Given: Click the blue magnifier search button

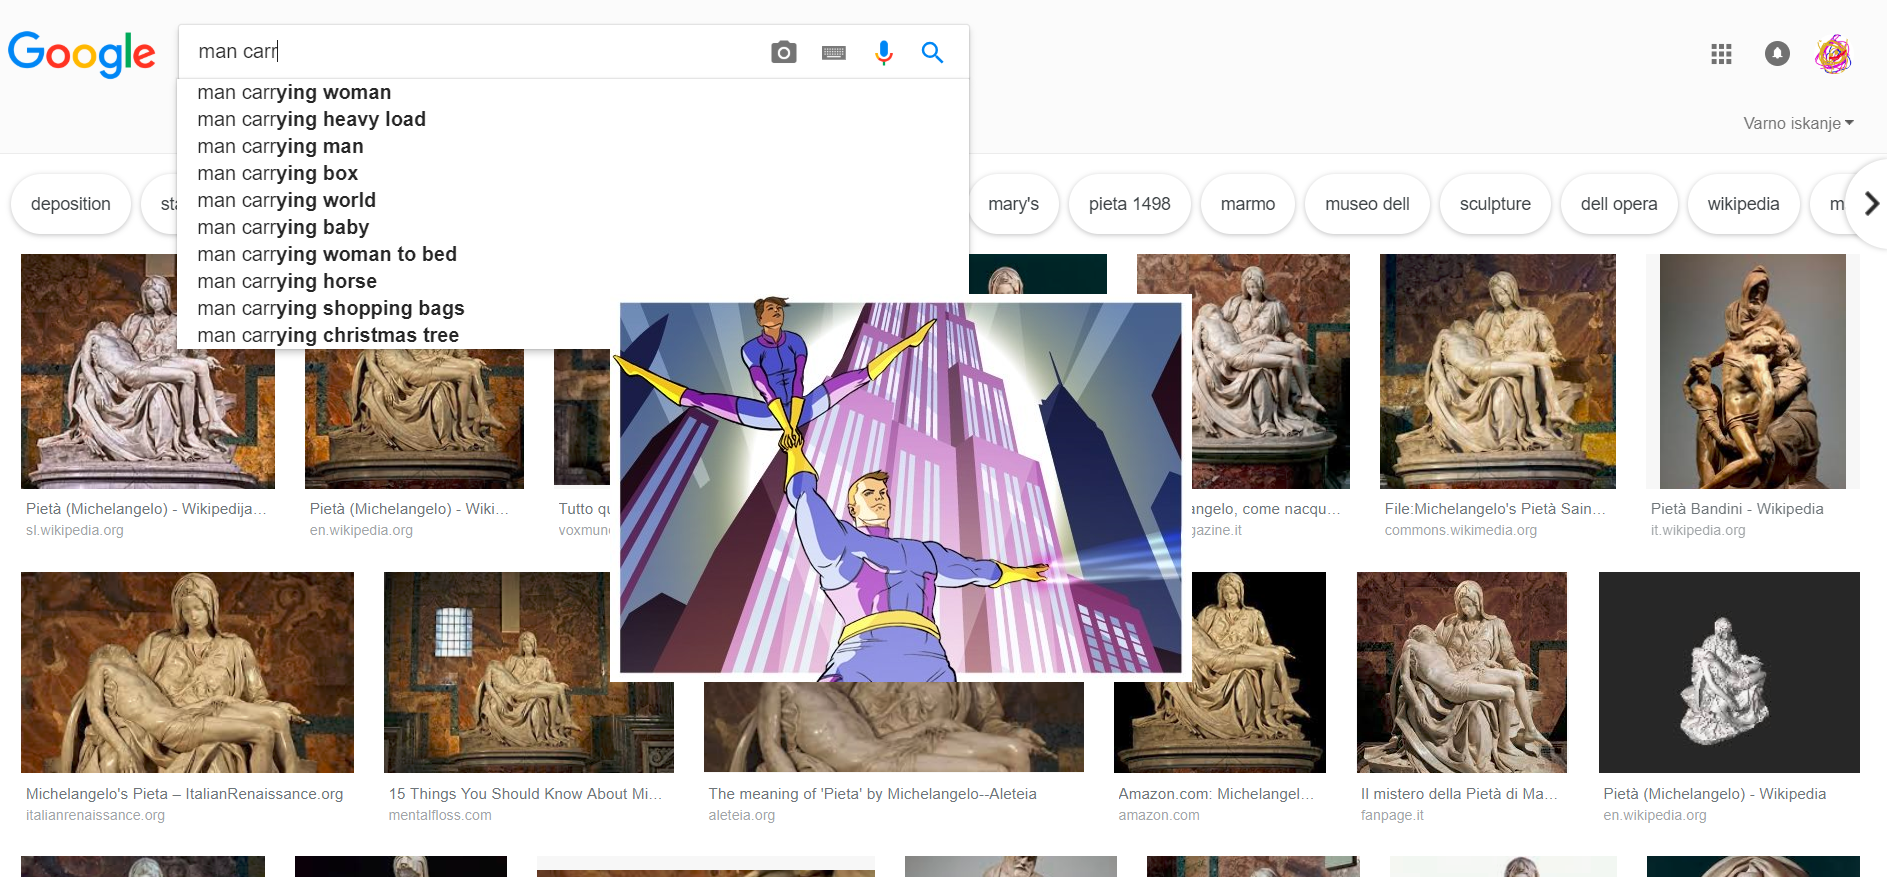Looking at the screenshot, I should click(932, 52).
